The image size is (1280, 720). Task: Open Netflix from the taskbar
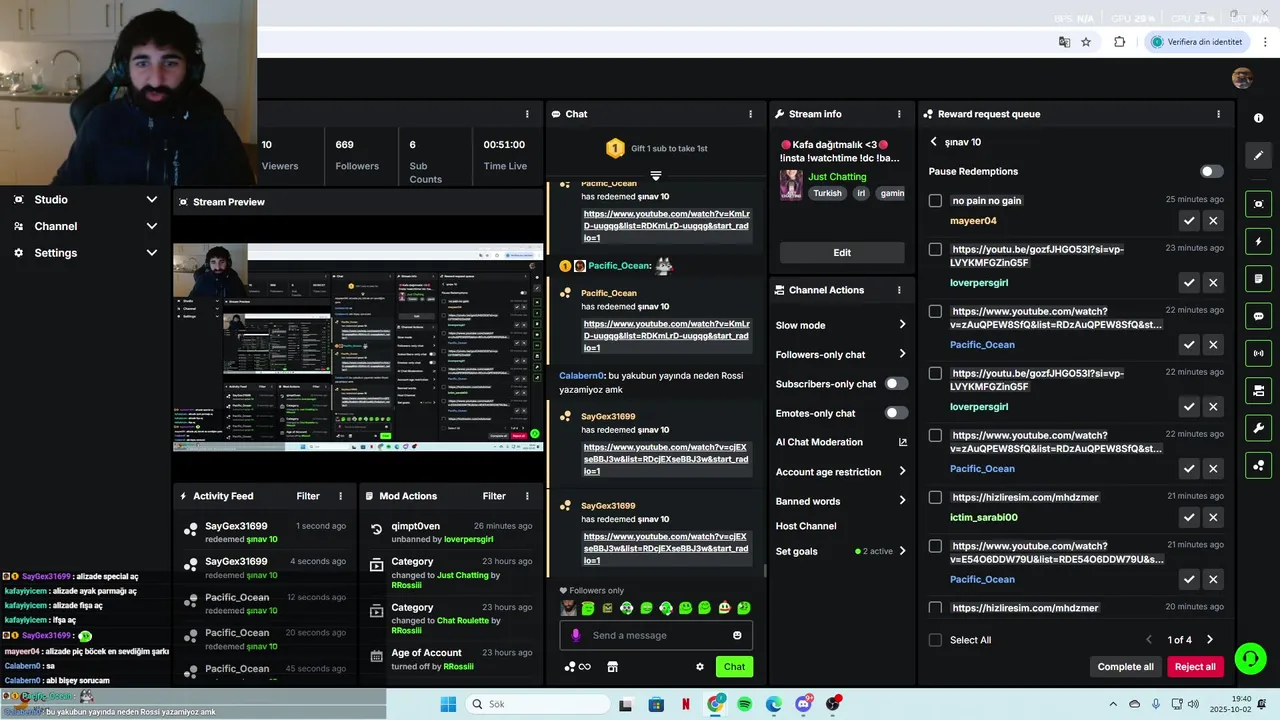pos(686,704)
